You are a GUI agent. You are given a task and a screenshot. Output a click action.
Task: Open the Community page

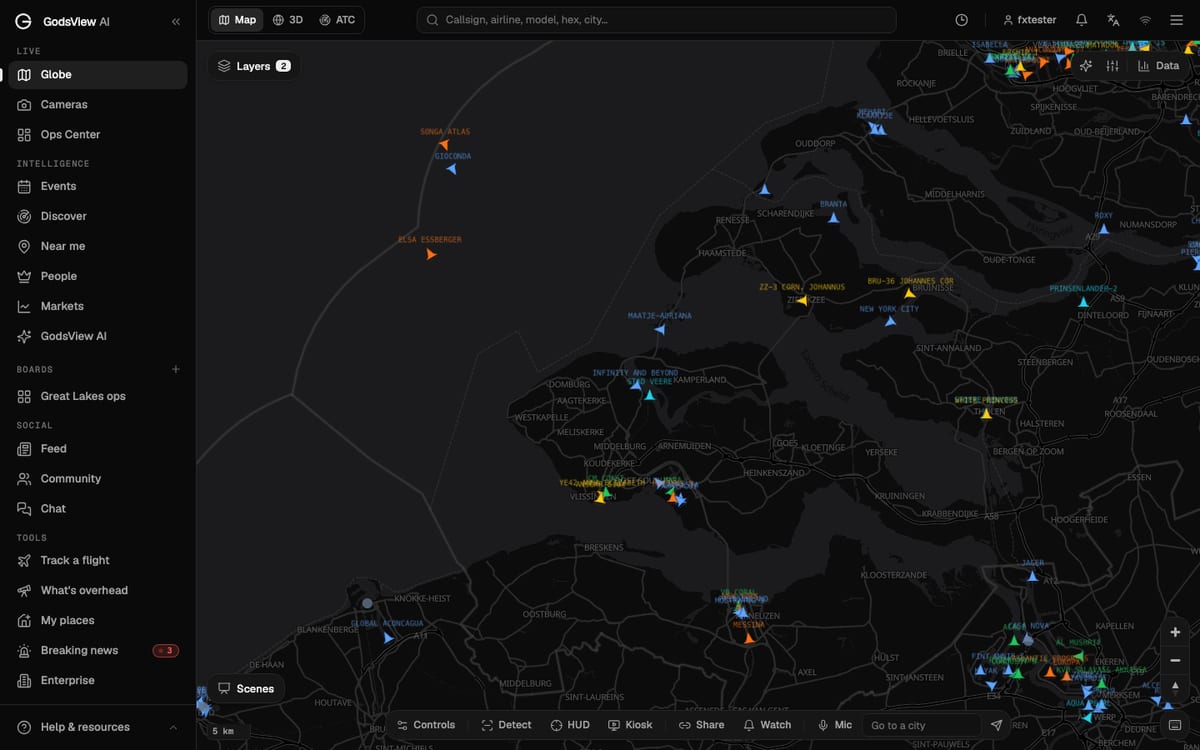tap(98, 479)
